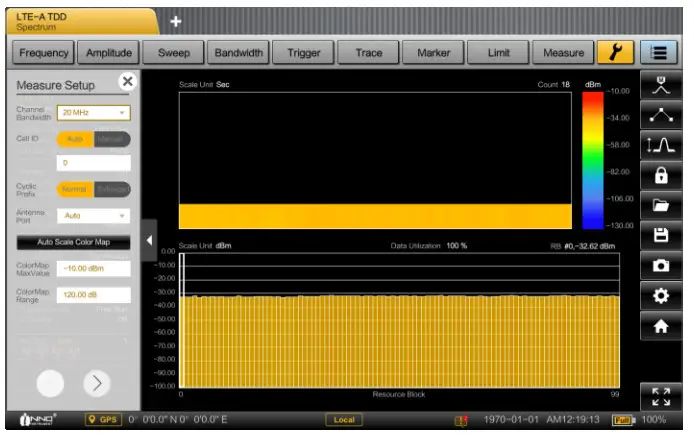Open the Frequency menu
Image resolution: width=694 pixels, height=444 pixels.
coord(43,53)
